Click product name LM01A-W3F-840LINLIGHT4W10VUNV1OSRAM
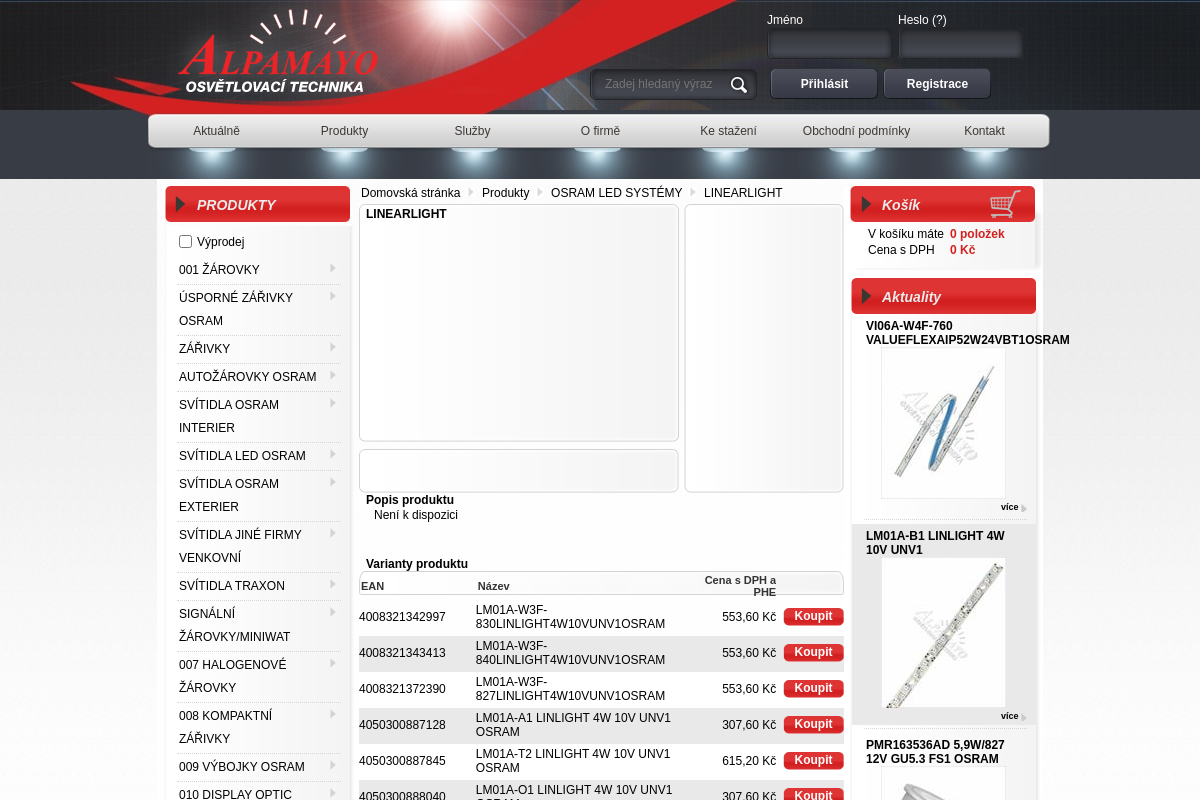 (570, 653)
